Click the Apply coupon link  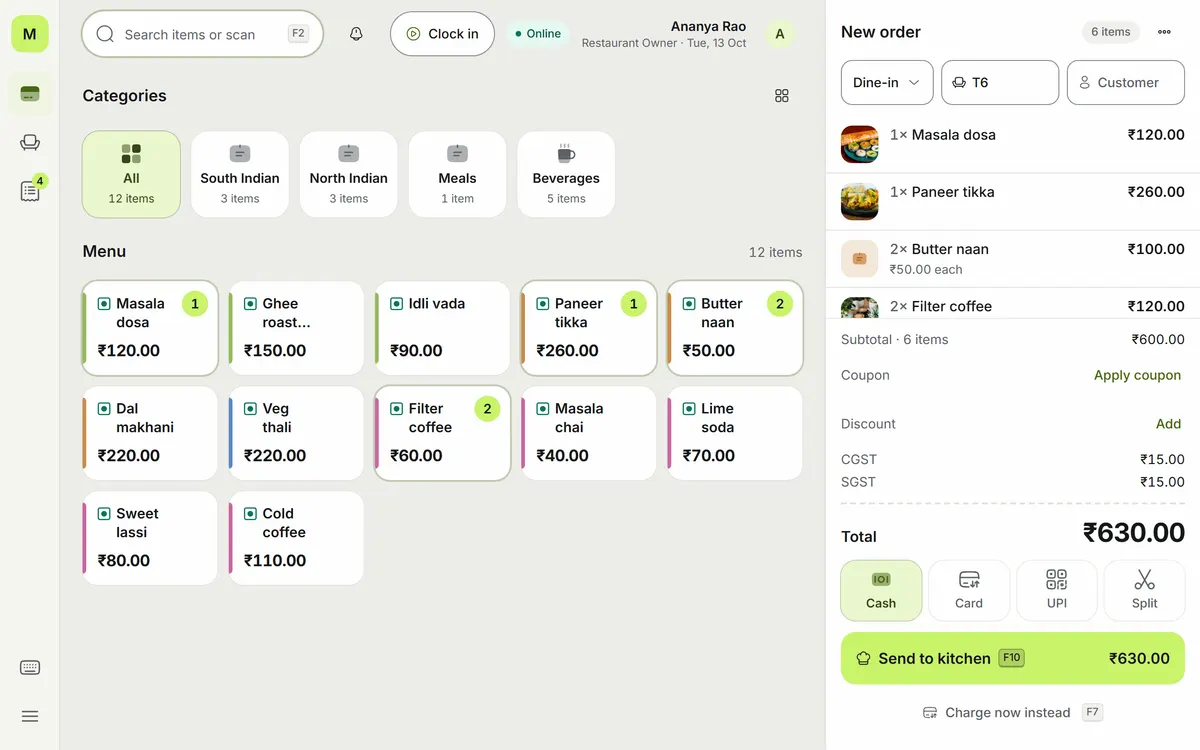click(1137, 375)
